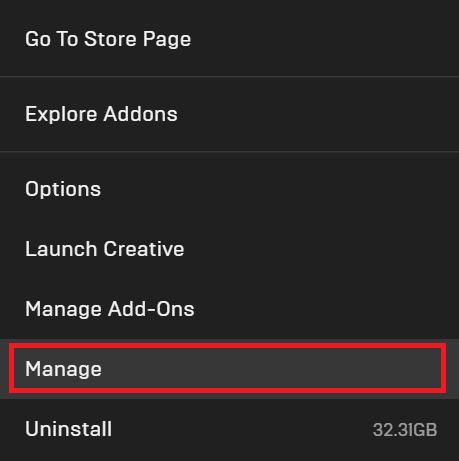This screenshot has height=461, width=459.
Task: Choose the Options entry above Launch Creative
Action: pos(229,189)
